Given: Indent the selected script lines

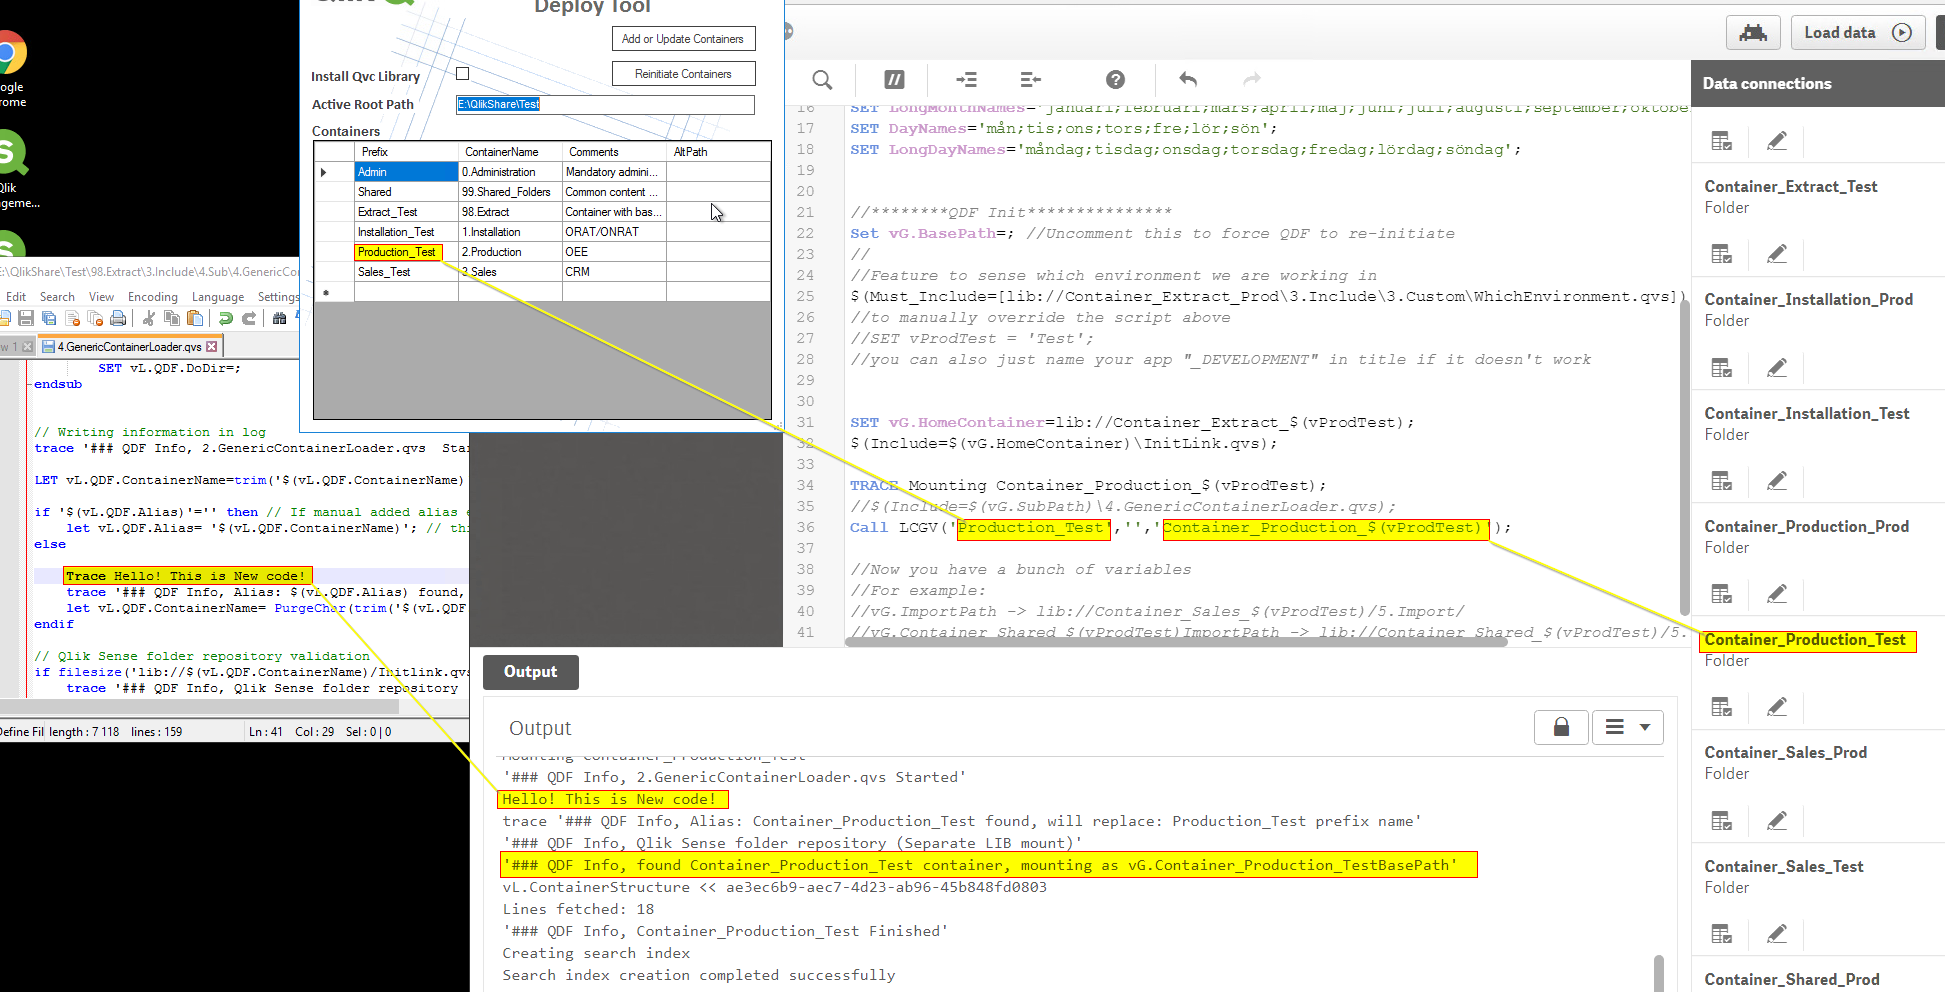Looking at the screenshot, I should (966, 80).
